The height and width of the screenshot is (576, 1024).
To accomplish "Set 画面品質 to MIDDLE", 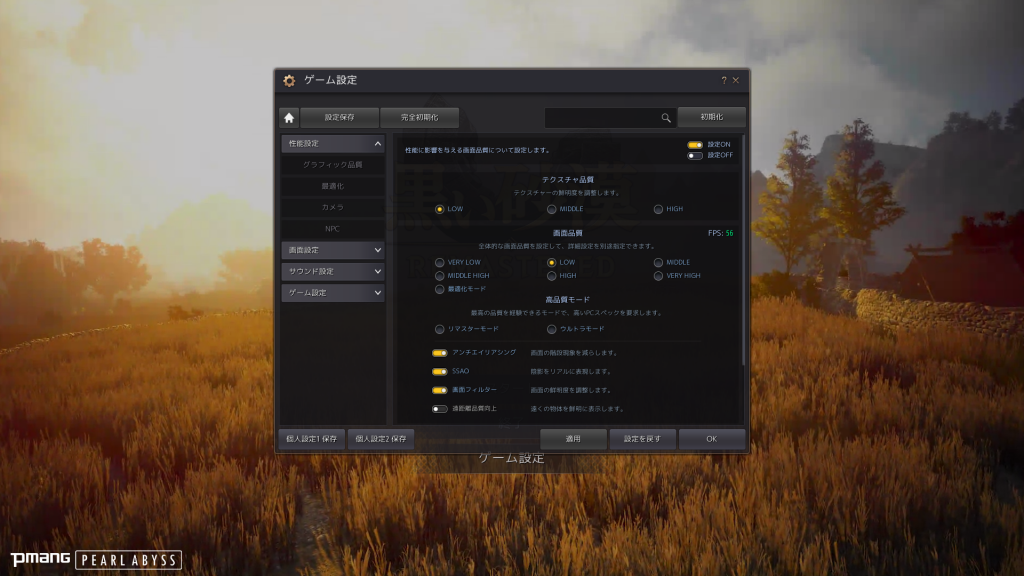I will pos(658,263).
